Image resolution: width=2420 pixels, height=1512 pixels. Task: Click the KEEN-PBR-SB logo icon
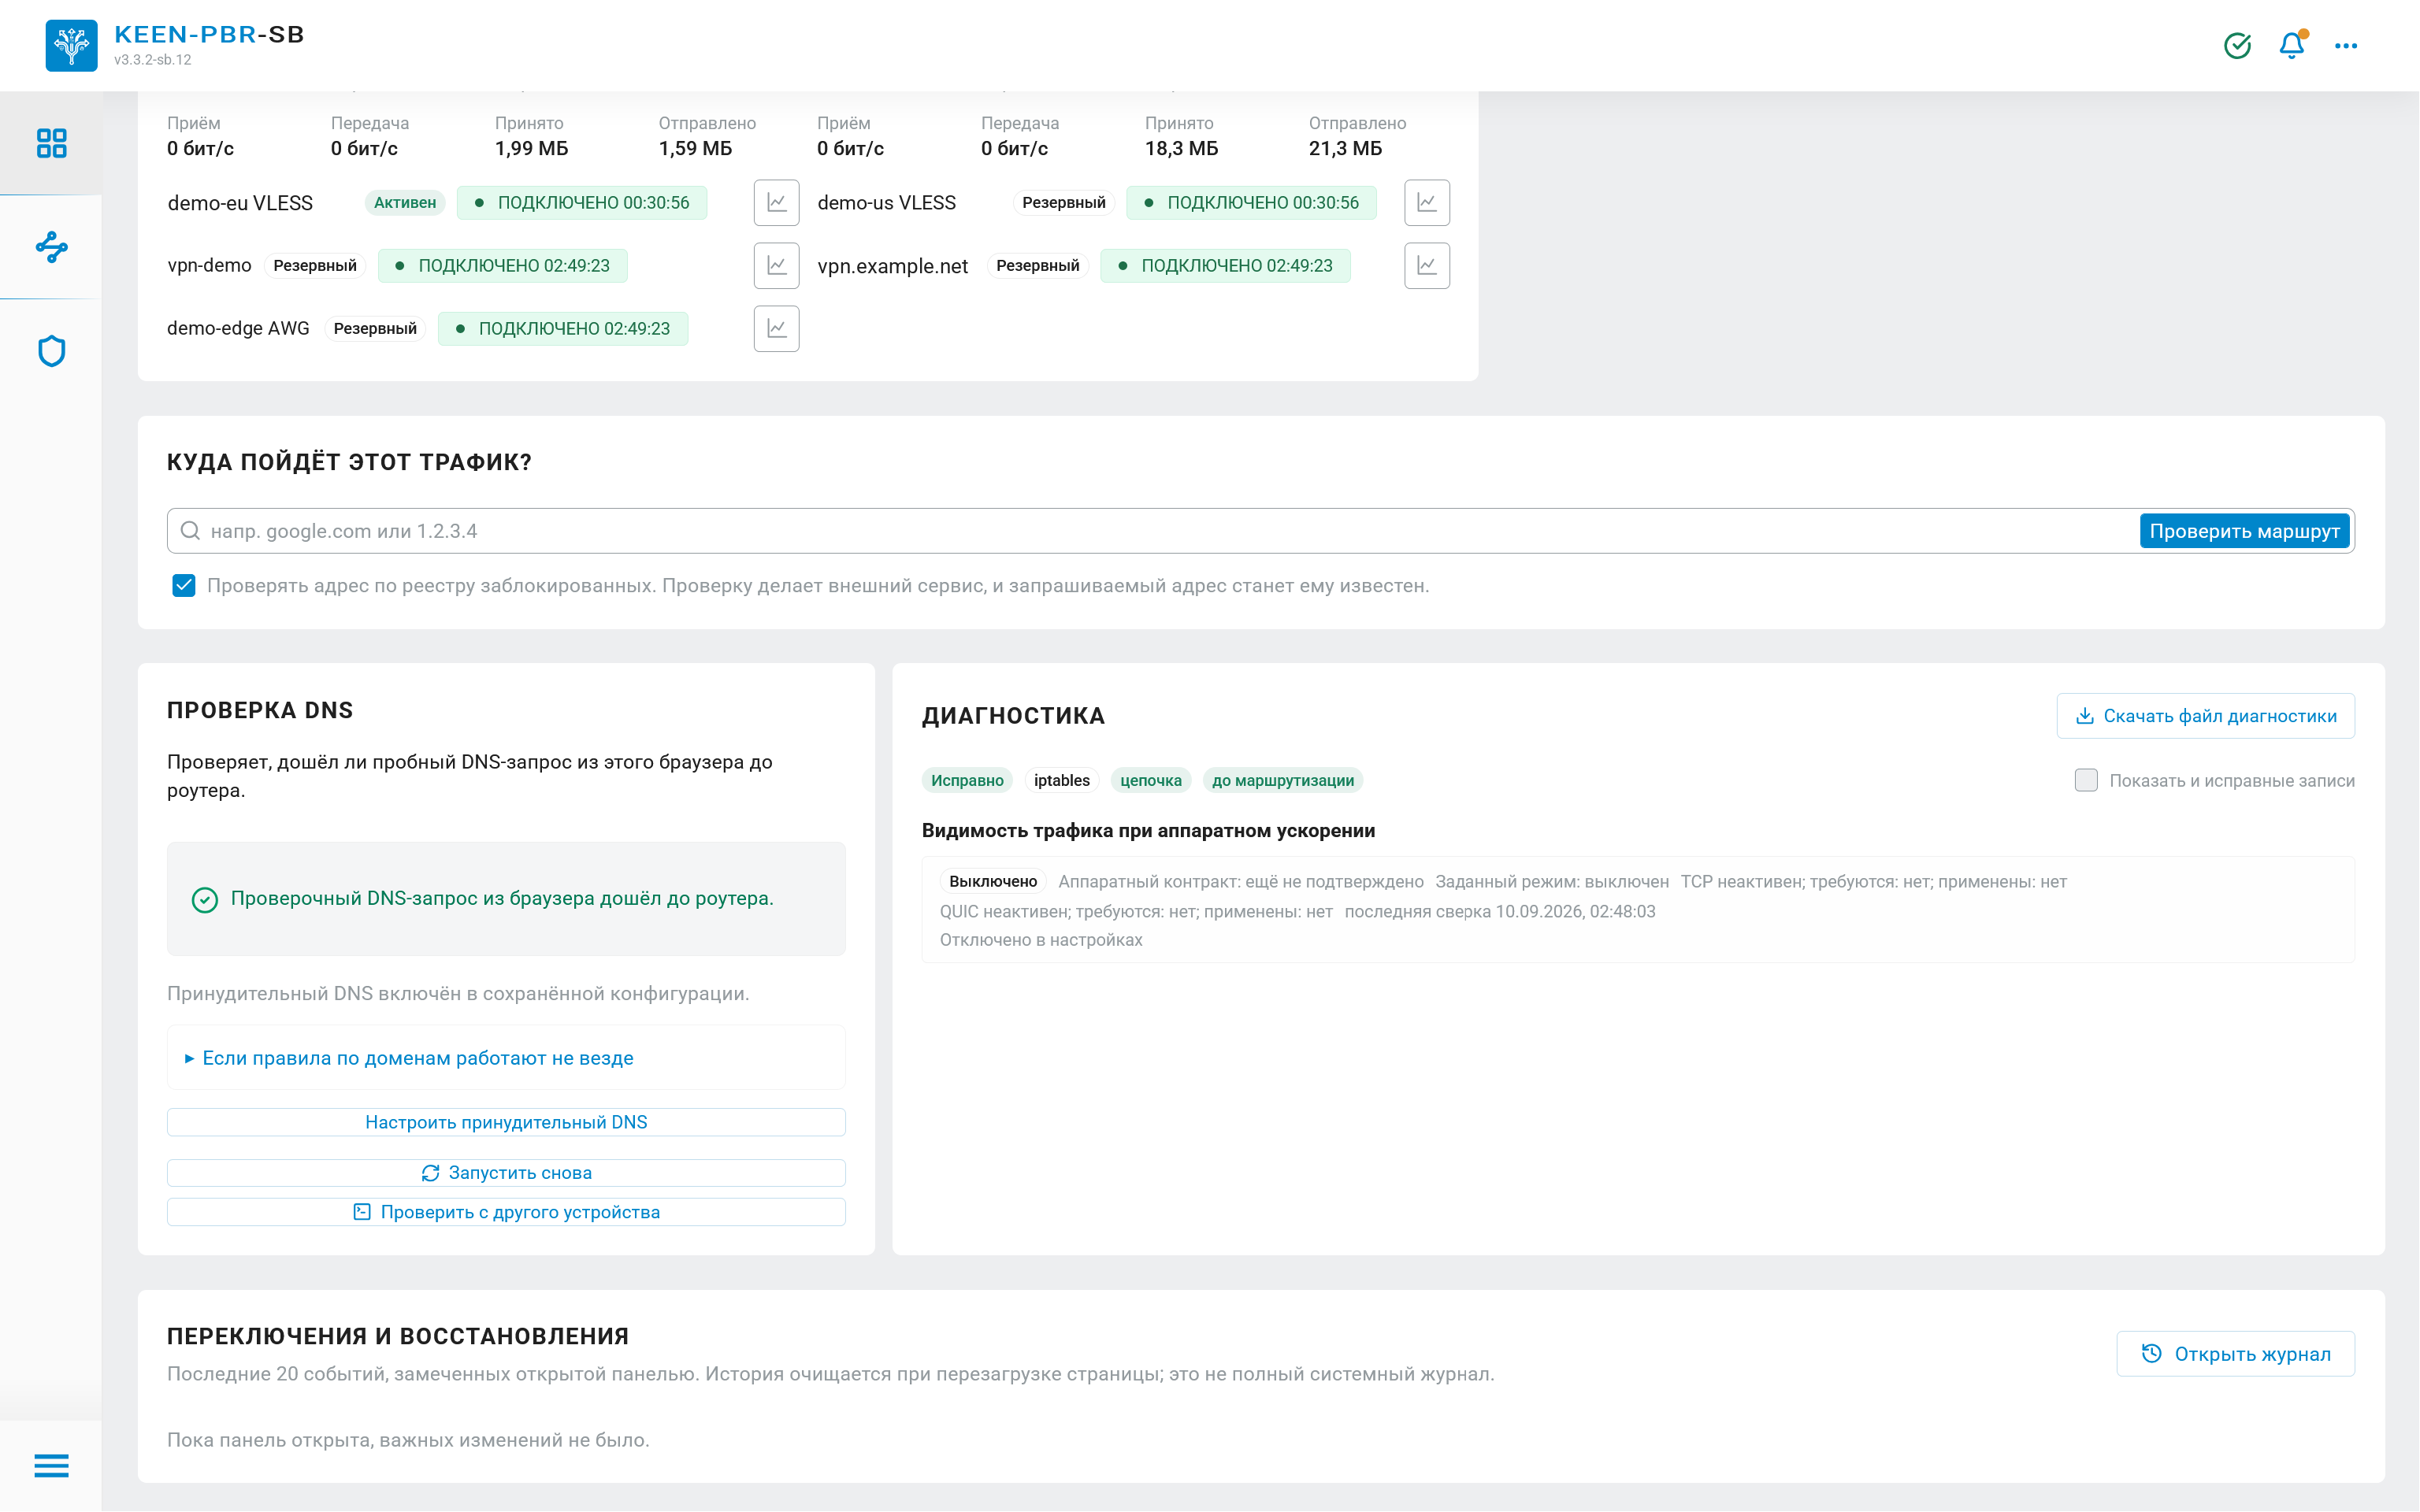coord(71,45)
